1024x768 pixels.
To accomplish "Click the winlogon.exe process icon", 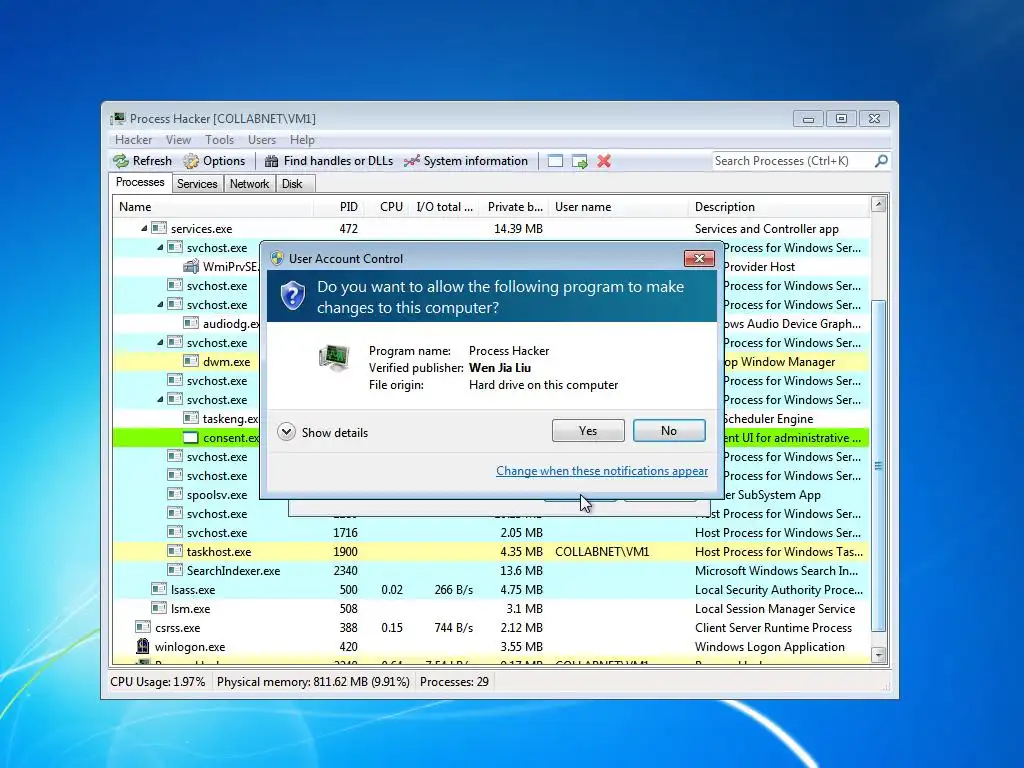I will pyautogui.click(x=142, y=647).
